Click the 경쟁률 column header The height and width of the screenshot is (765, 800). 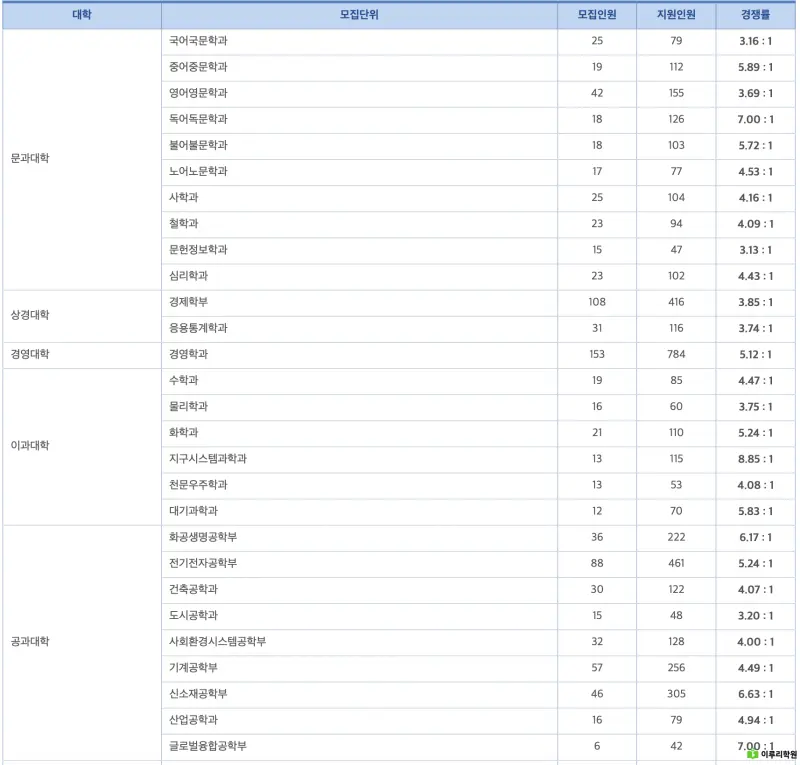click(x=756, y=15)
